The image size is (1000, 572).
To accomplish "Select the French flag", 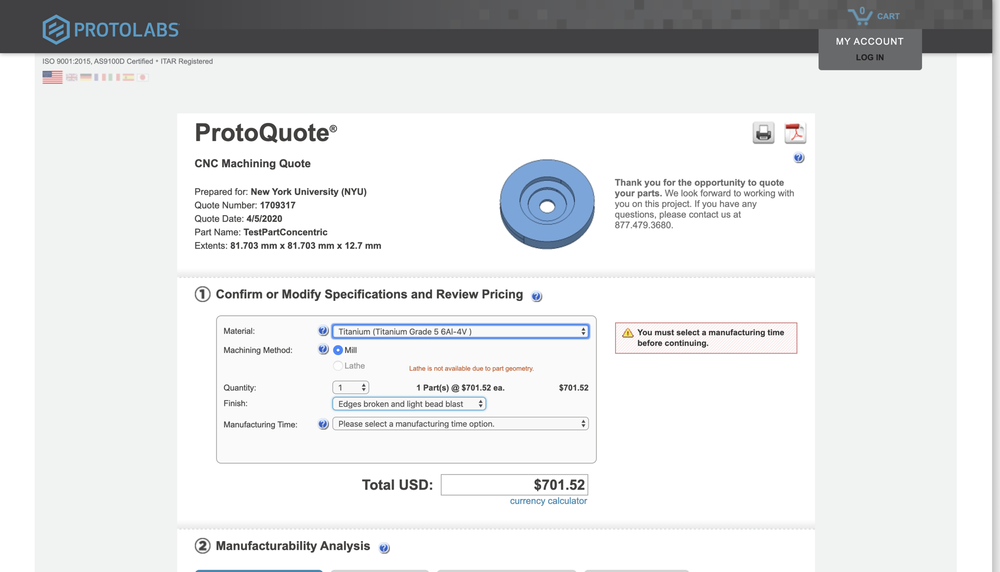I will 99,77.
